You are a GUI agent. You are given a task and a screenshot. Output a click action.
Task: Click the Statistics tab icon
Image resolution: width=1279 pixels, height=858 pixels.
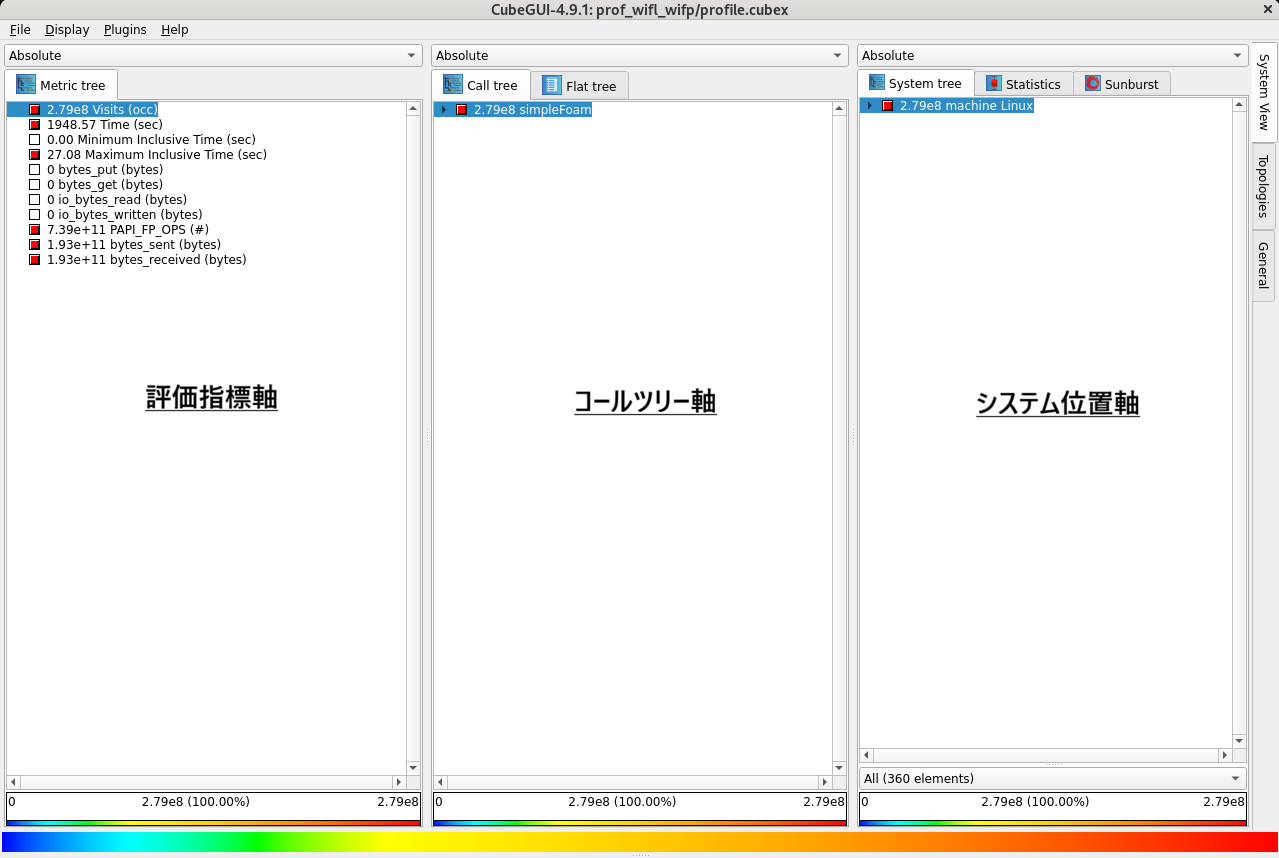click(993, 84)
